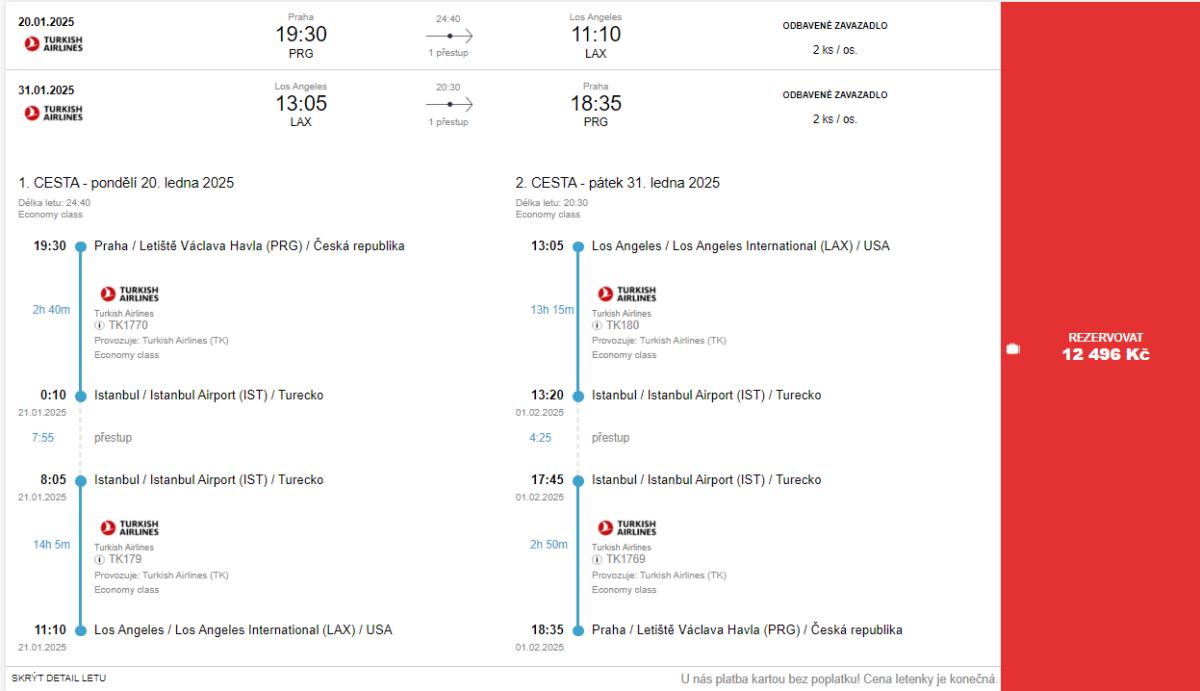Click Turkish Airlines logo above flight TK1769
The height and width of the screenshot is (691, 1200).
(627, 527)
